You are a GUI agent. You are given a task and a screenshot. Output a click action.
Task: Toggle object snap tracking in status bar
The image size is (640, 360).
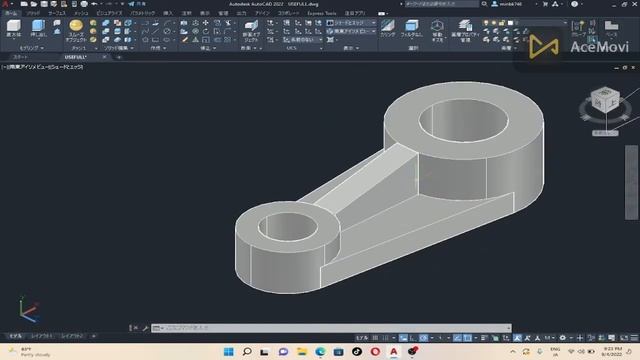pos(458,338)
